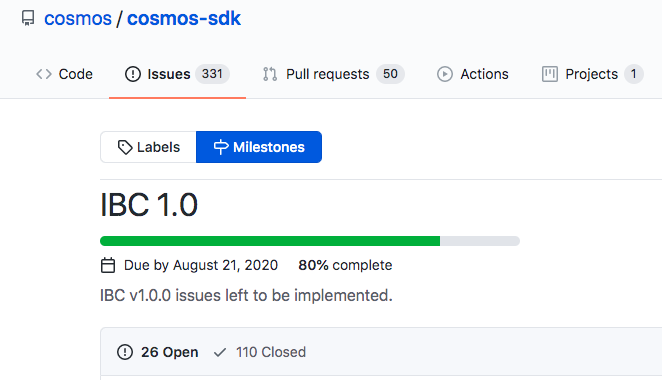Click the Labels tag icon
This screenshot has height=380, width=662.
[125, 147]
